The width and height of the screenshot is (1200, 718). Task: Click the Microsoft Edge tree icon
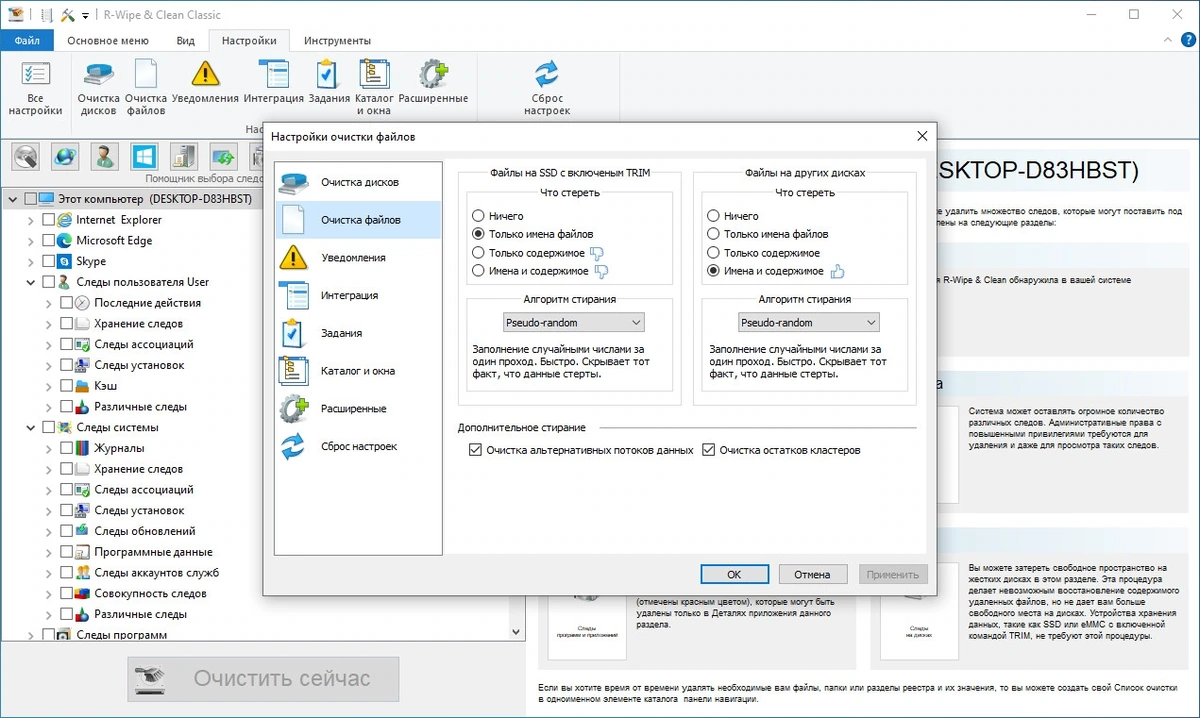click(65, 241)
